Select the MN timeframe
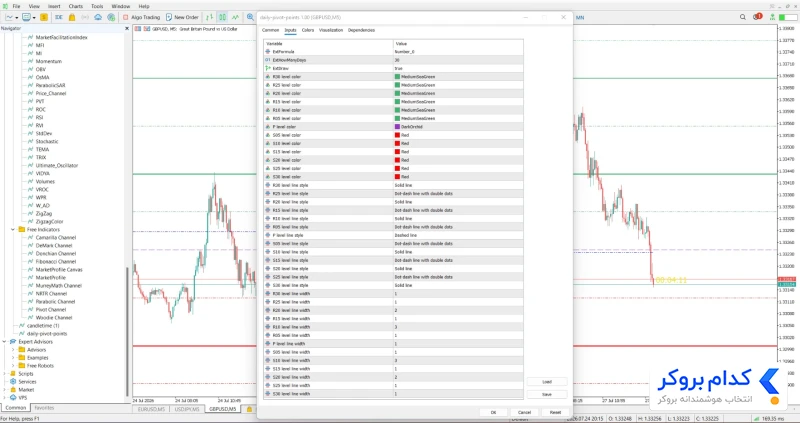 (x=580, y=17)
